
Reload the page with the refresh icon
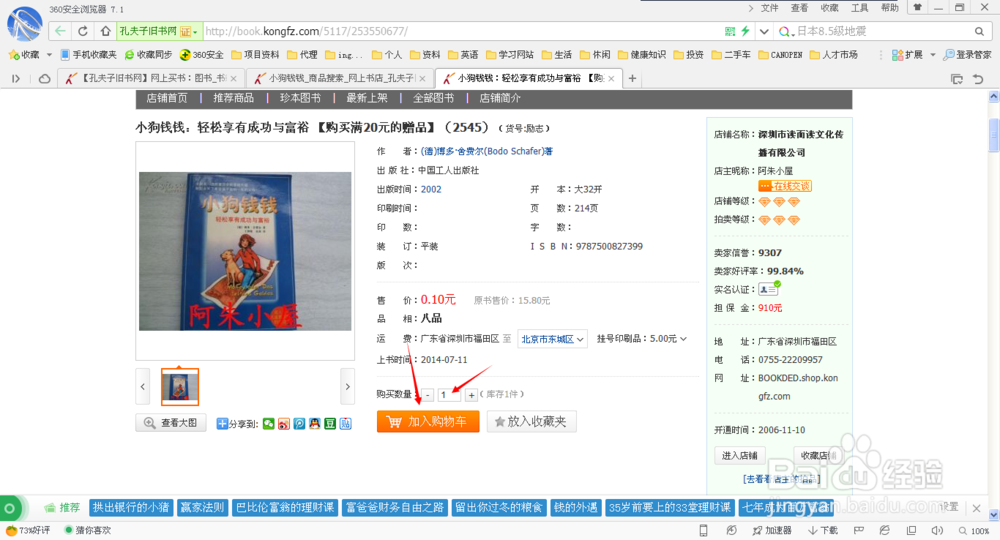(x=83, y=31)
